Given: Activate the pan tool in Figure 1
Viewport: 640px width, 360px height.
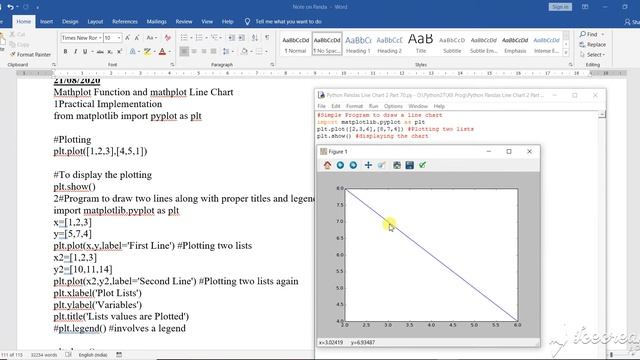Looking at the screenshot, I should [368, 165].
